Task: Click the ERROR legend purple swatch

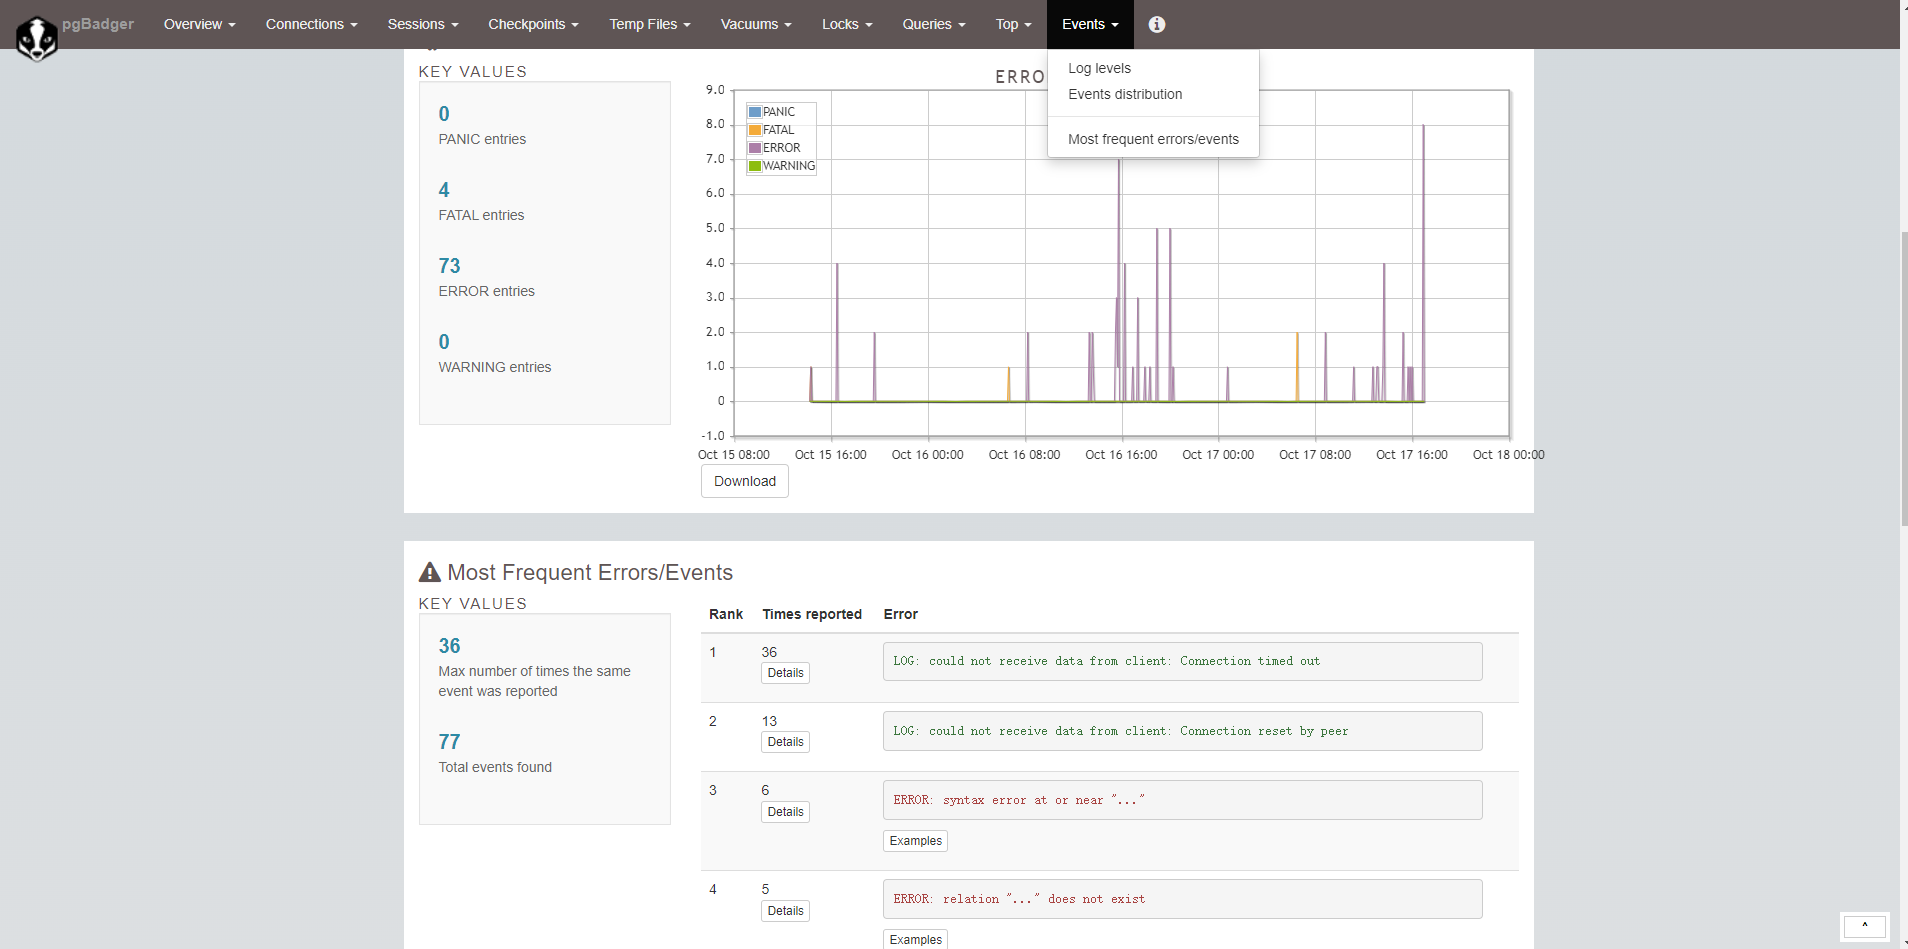Action: coord(755,148)
